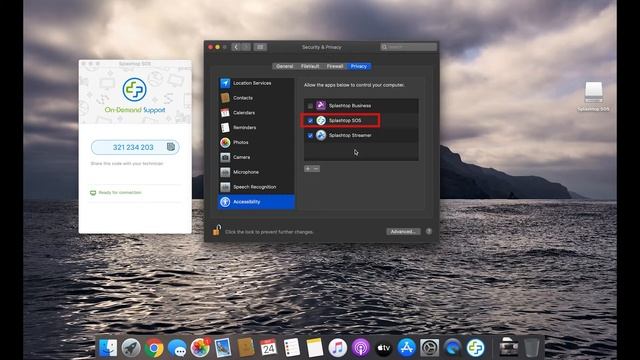Image resolution: width=640 pixels, height=360 pixels.
Task: Select Calendars in the privacy sidebar
Action: (256, 113)
